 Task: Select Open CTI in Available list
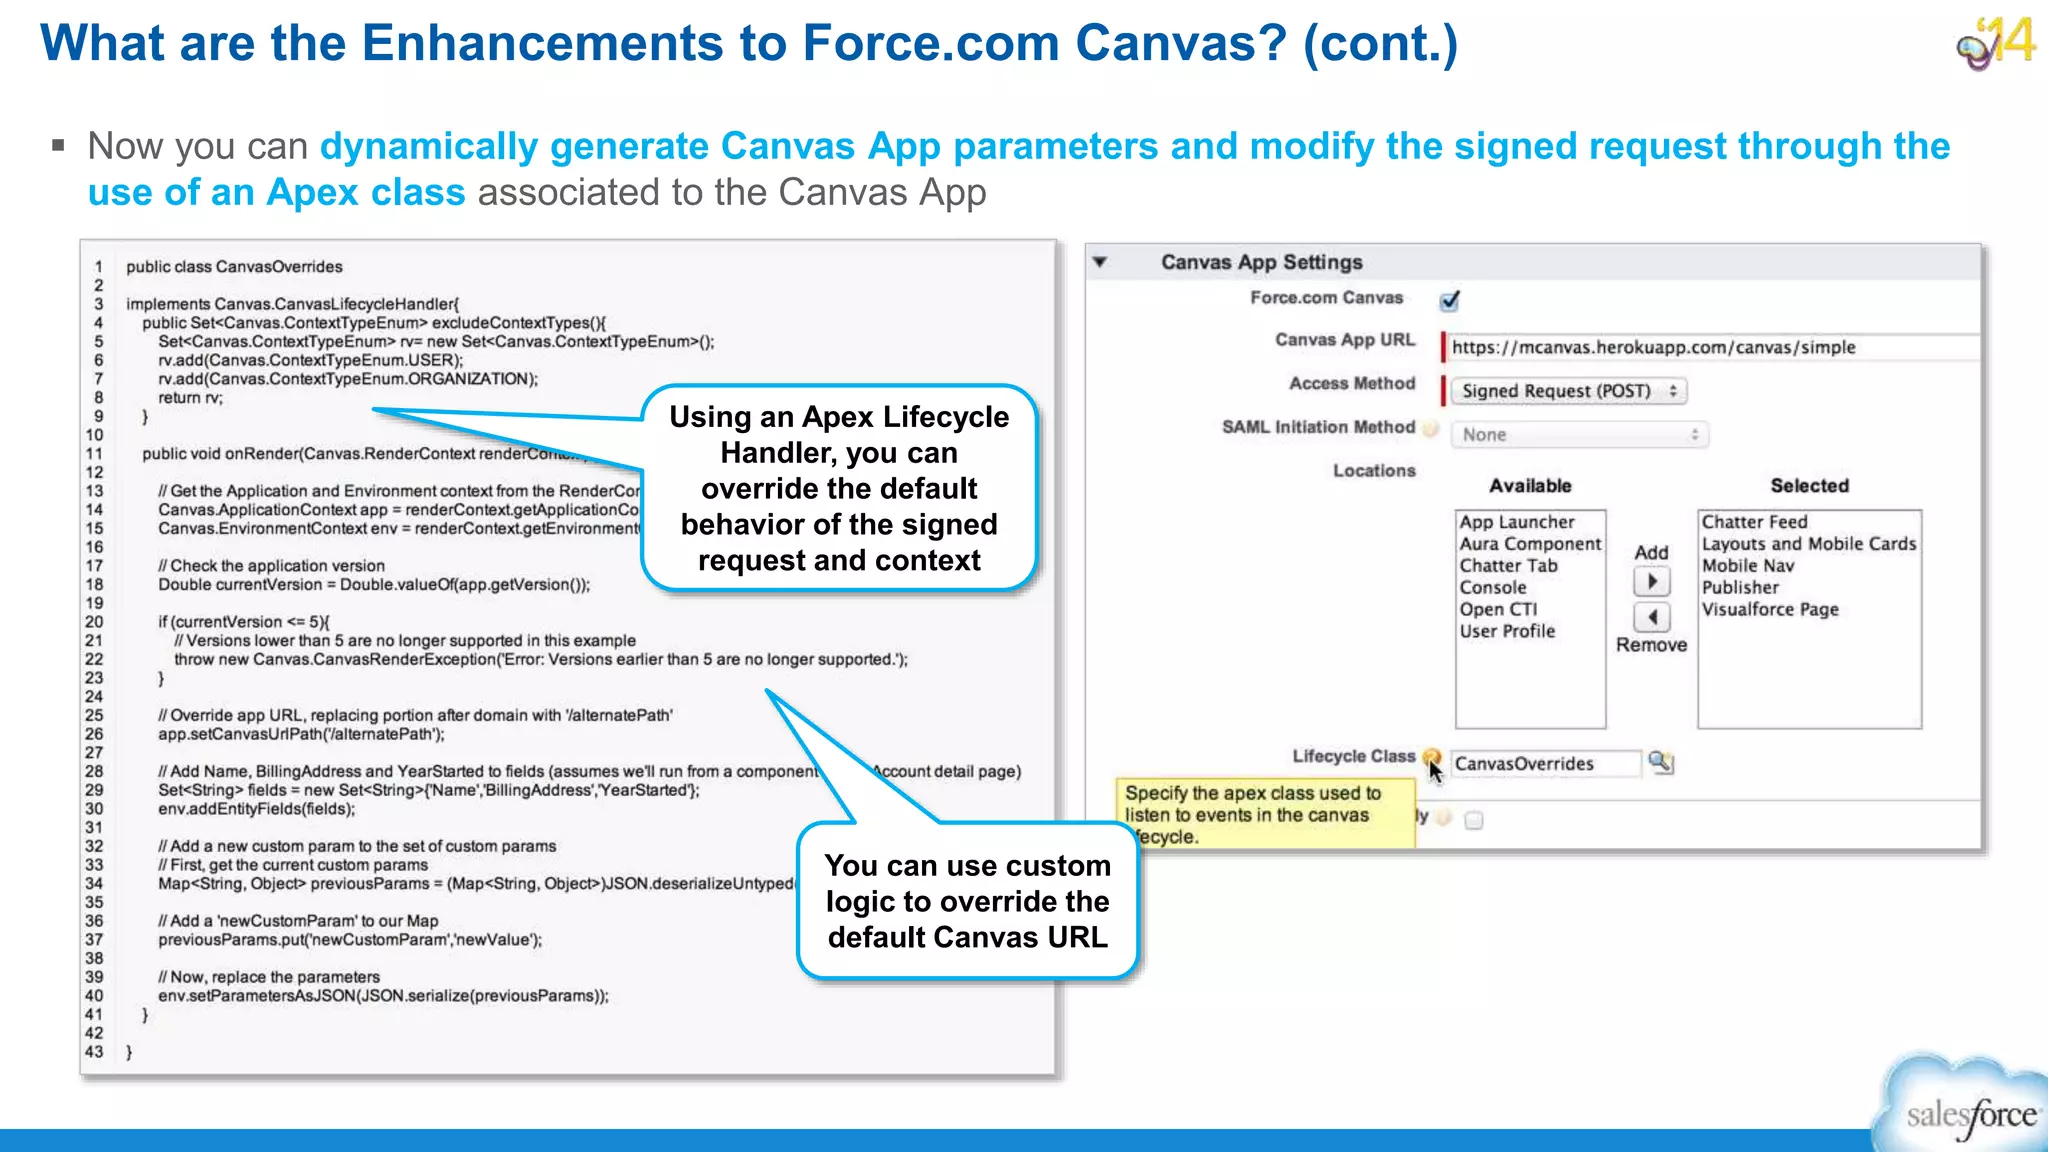click(1498, 610)
